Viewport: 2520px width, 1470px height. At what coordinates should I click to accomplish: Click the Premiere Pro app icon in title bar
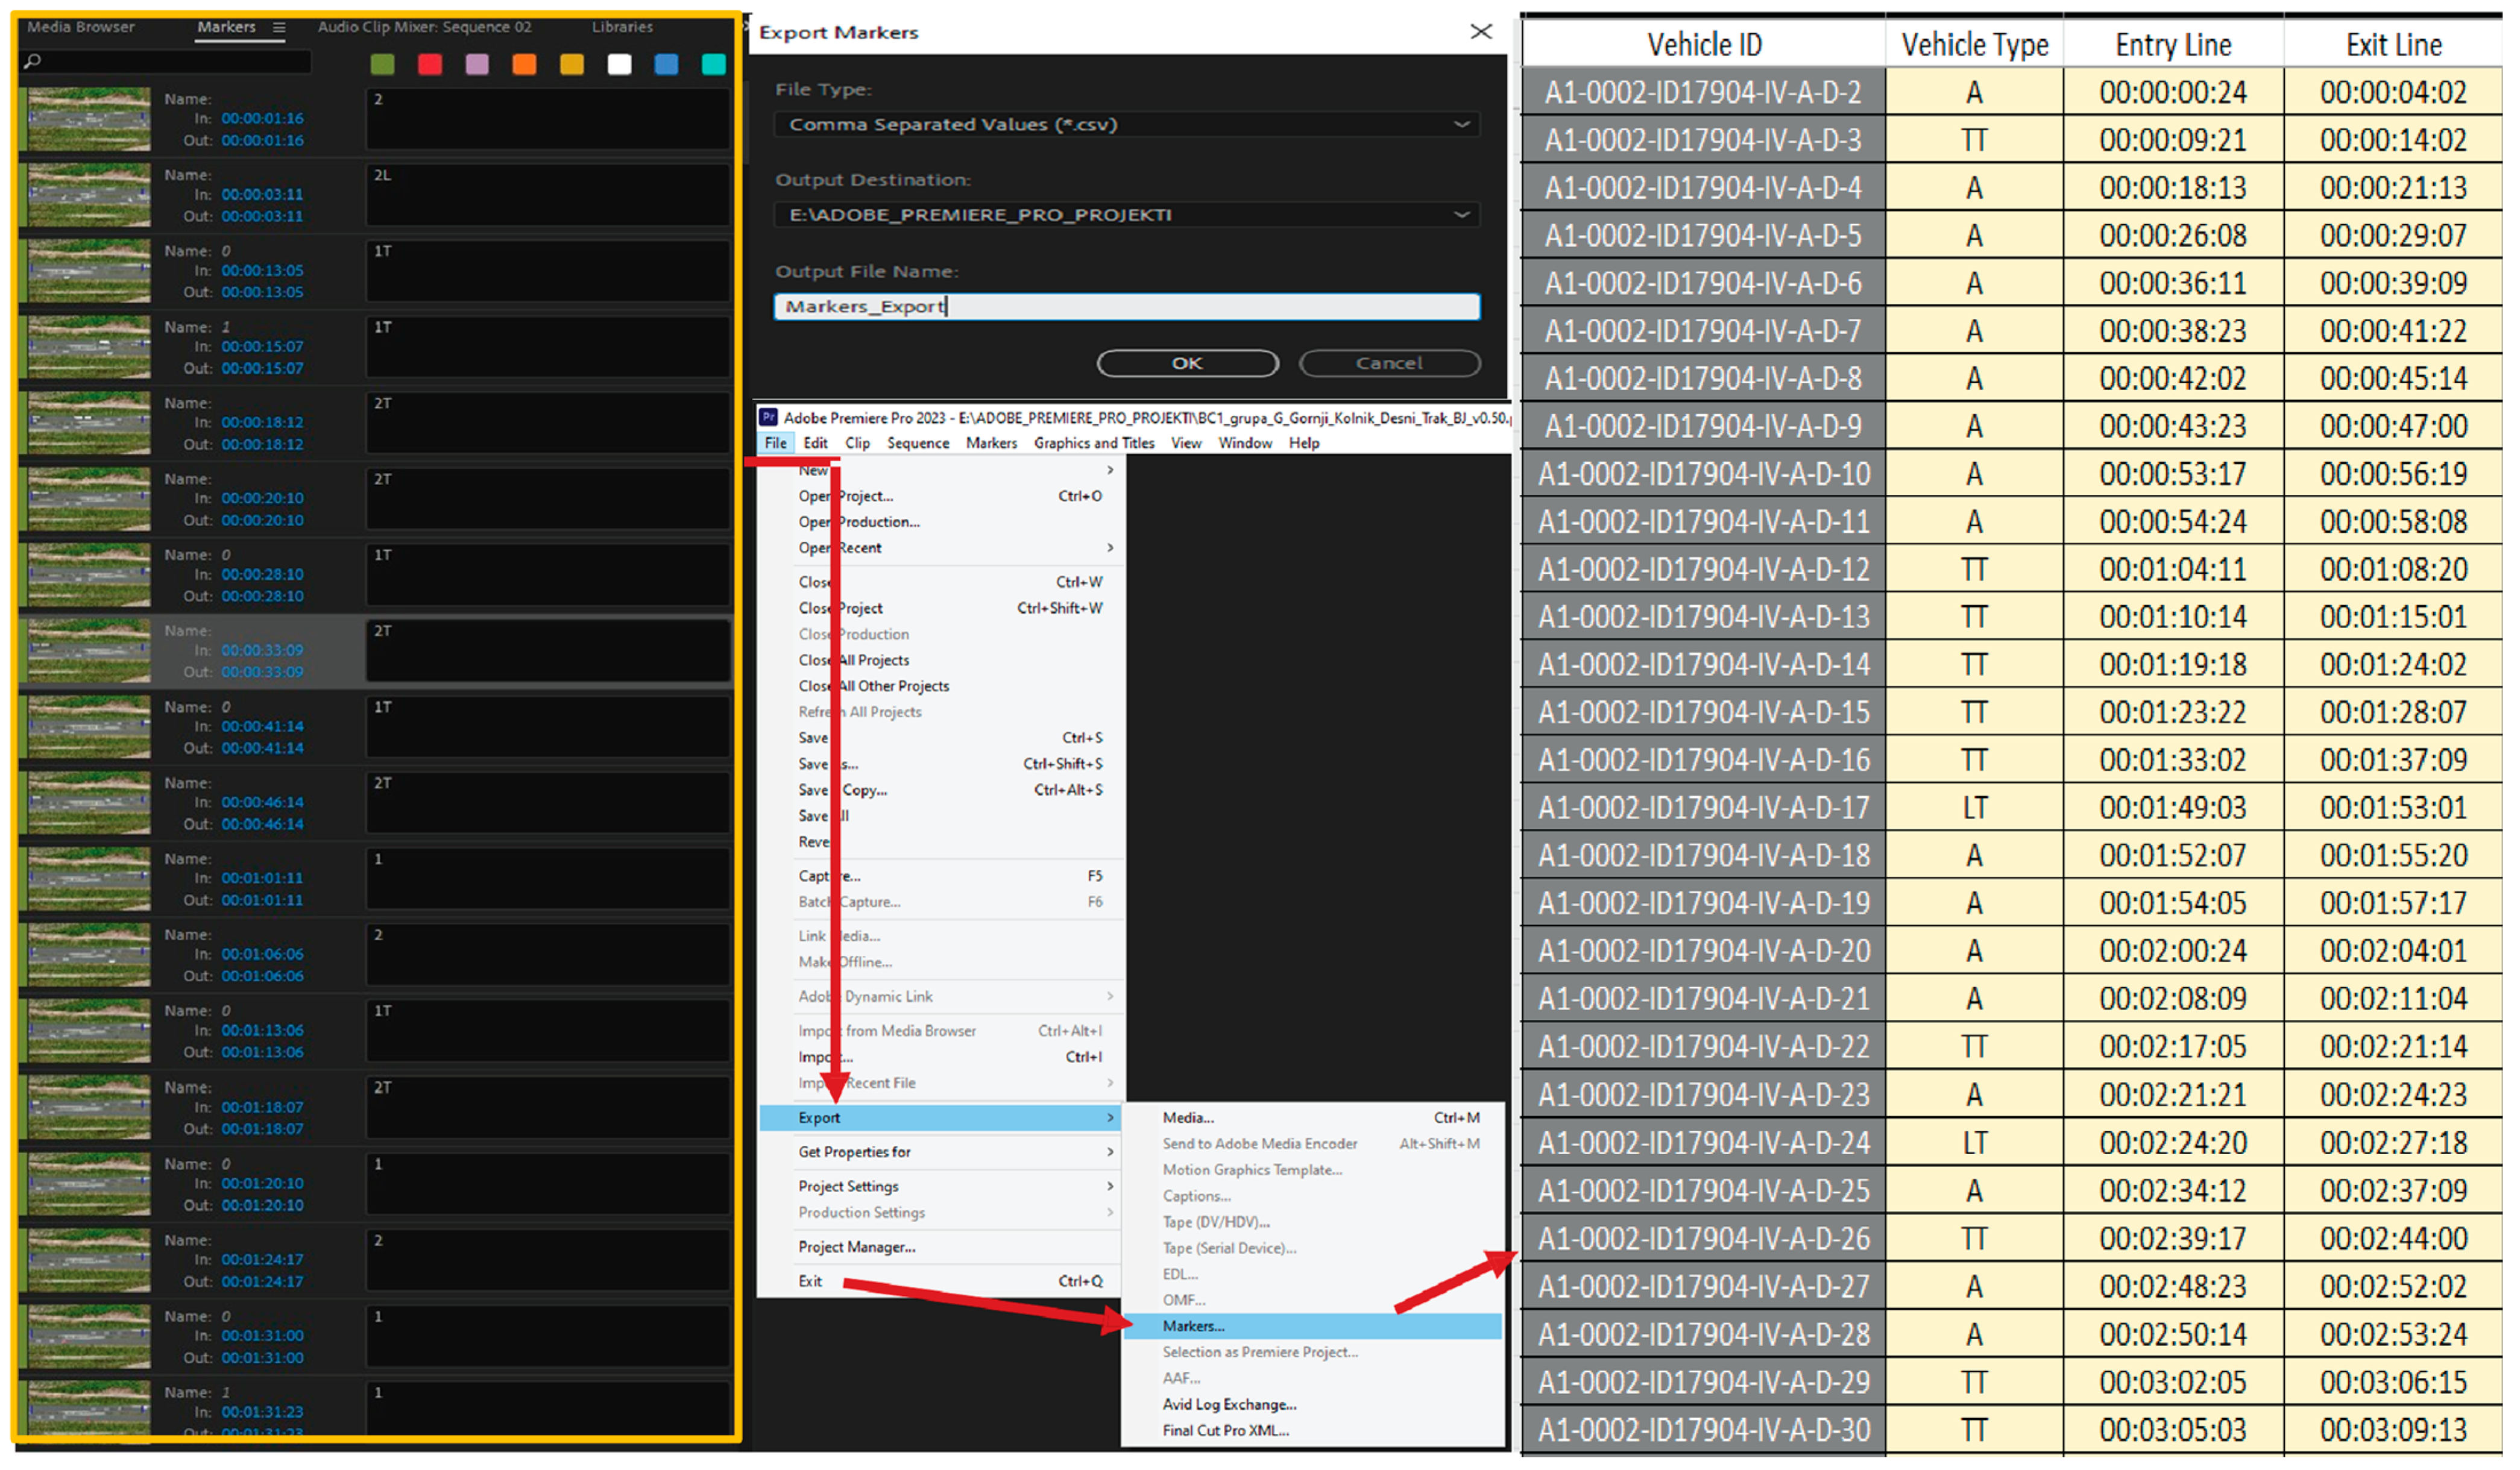tap(768, 418)
